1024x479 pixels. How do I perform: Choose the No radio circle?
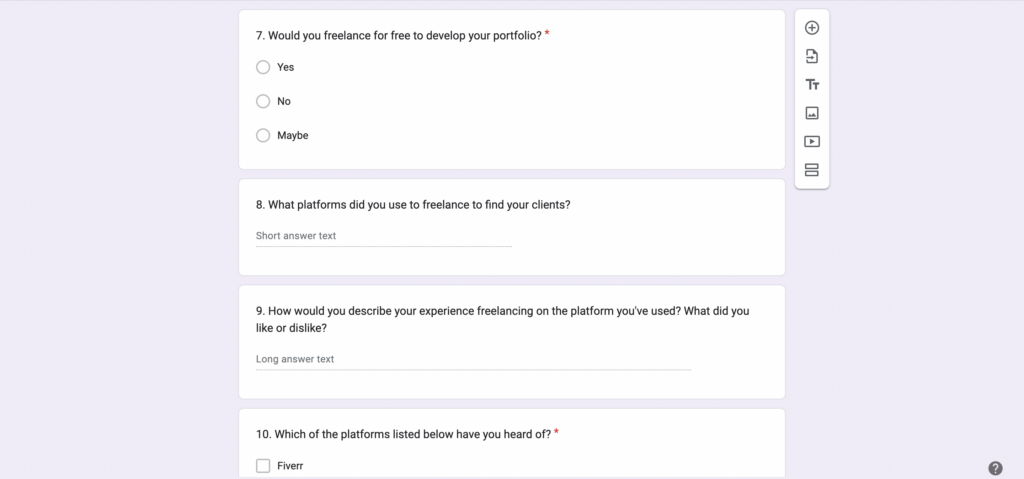[x=263, y=101]
